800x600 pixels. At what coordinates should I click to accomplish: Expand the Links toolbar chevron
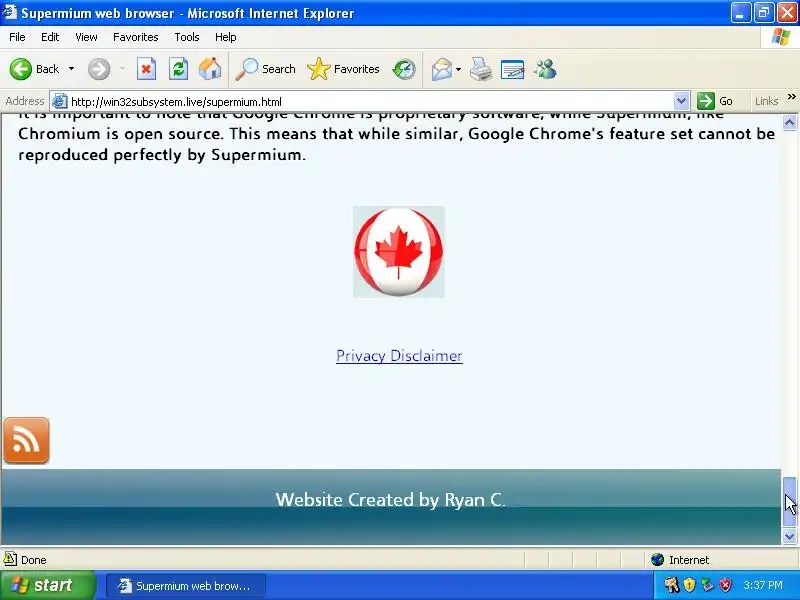coord(791,97)
